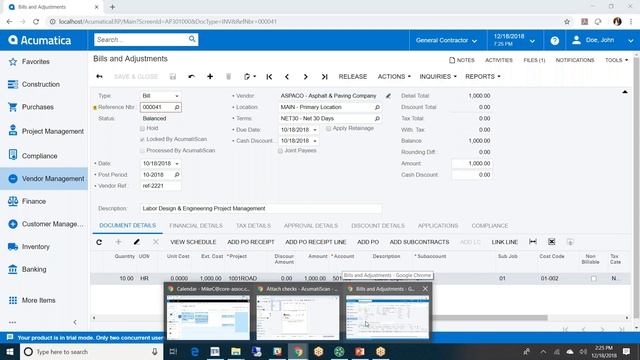Collapse the left navigation sidebar
The width and height of the screenshot is (640, 360).
[75, 322]
